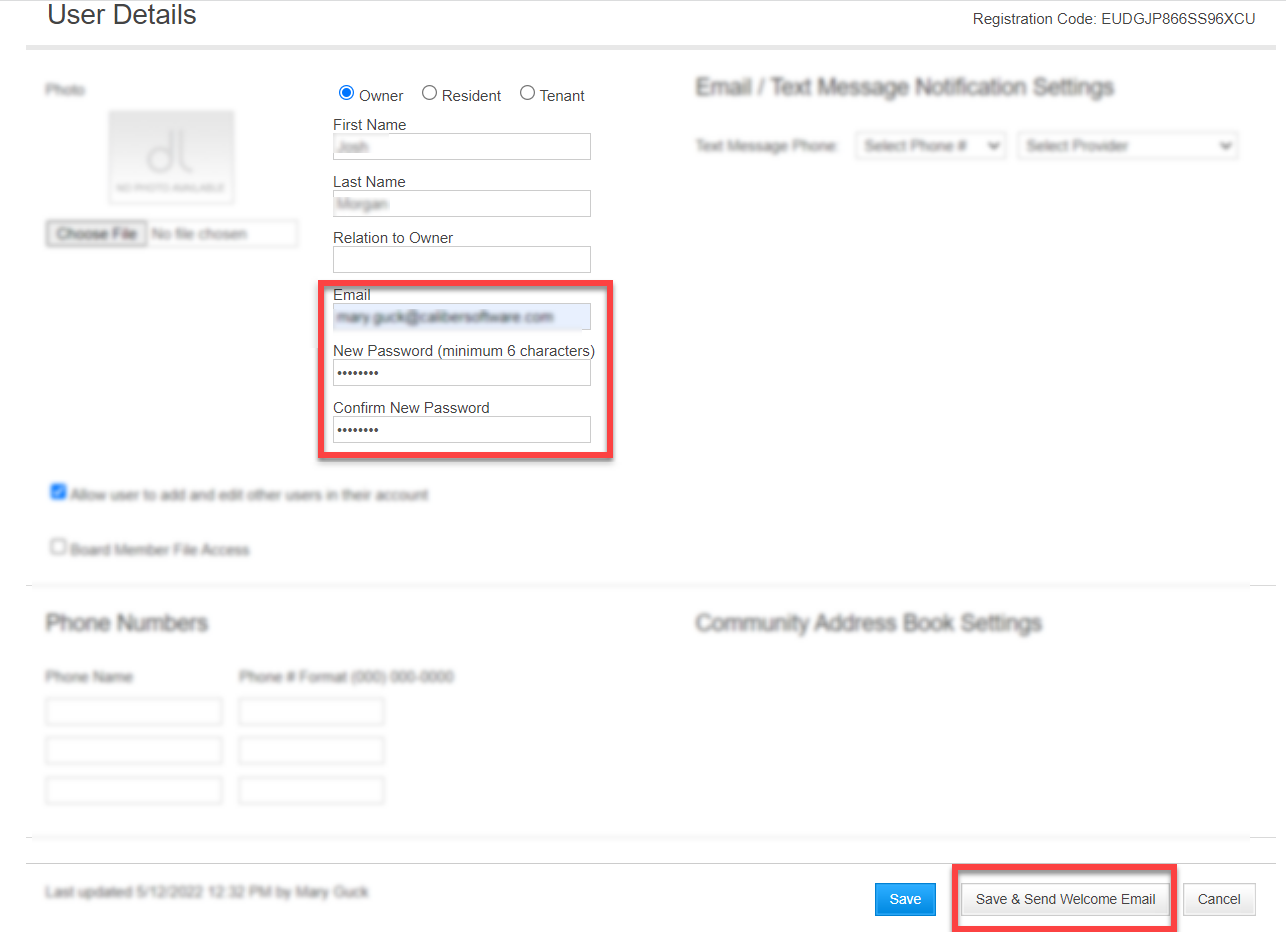Focus the First Name field
The width and height of the screenshot is (1286, 932).
tap(461, 146)
